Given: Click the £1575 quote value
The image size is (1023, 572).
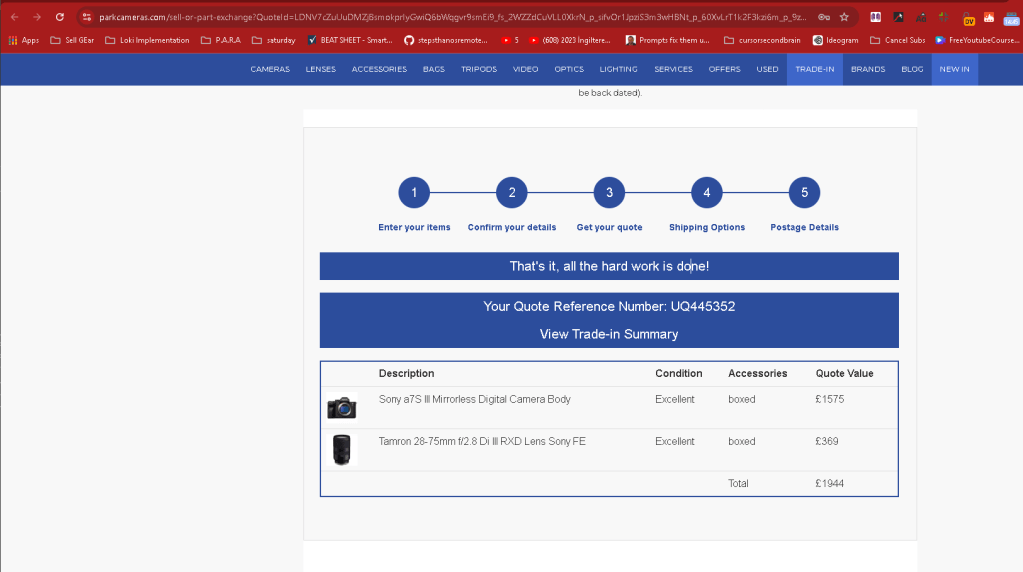Looking at the screenshot, I should pyautogui.click(x=829, y=399).
